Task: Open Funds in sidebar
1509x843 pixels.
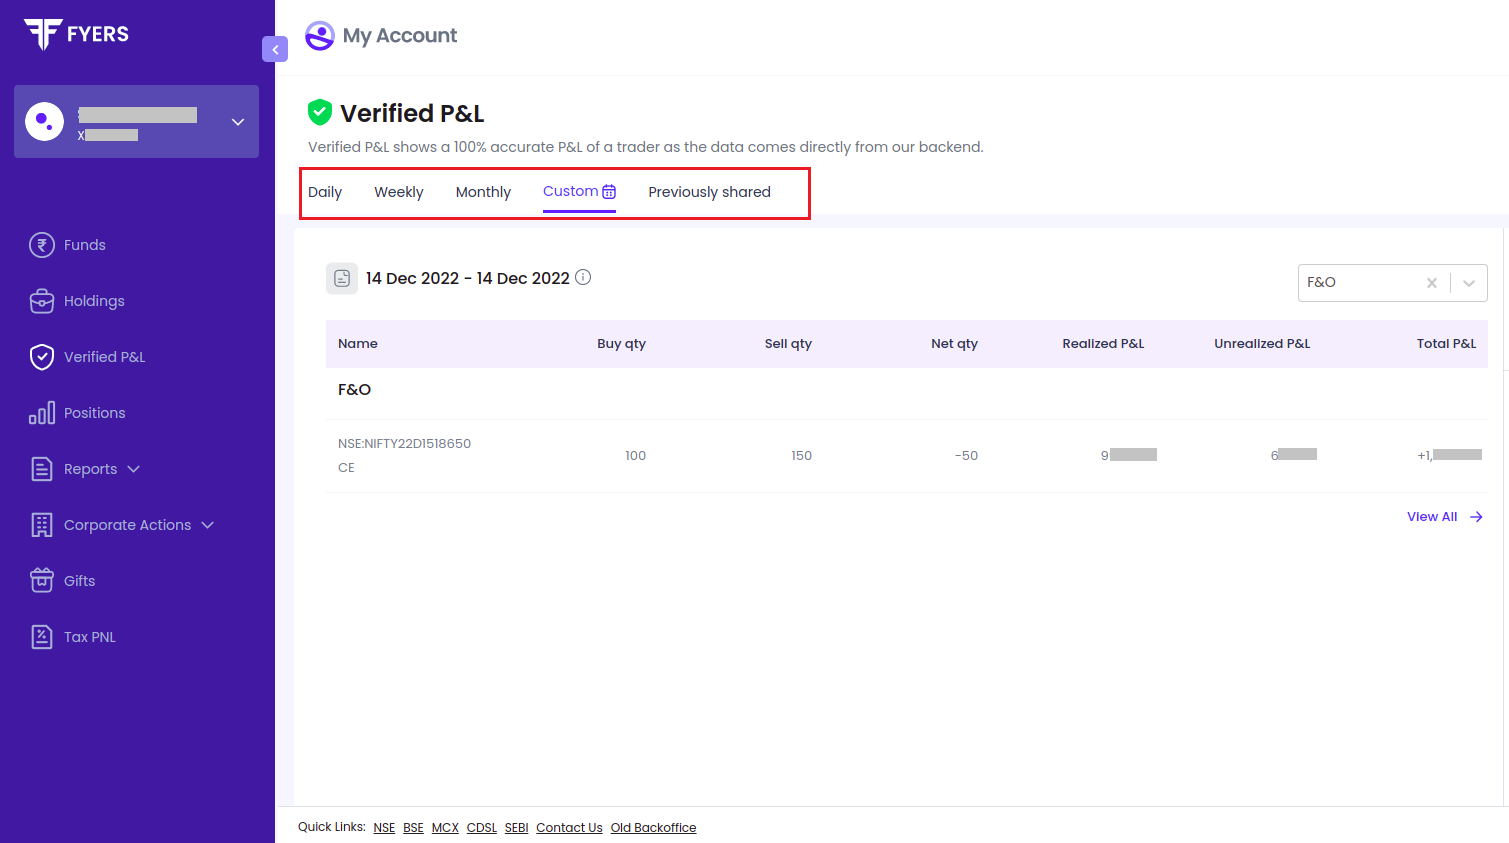Action: click(85, 245)
